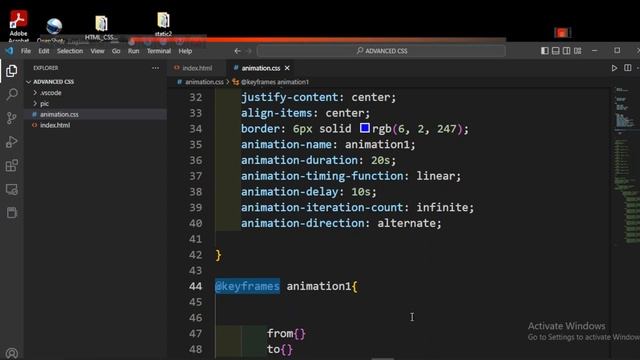The width and height of the screenshot is (640, 360).
Task: Open the View menu
Action: click(97, 51)
